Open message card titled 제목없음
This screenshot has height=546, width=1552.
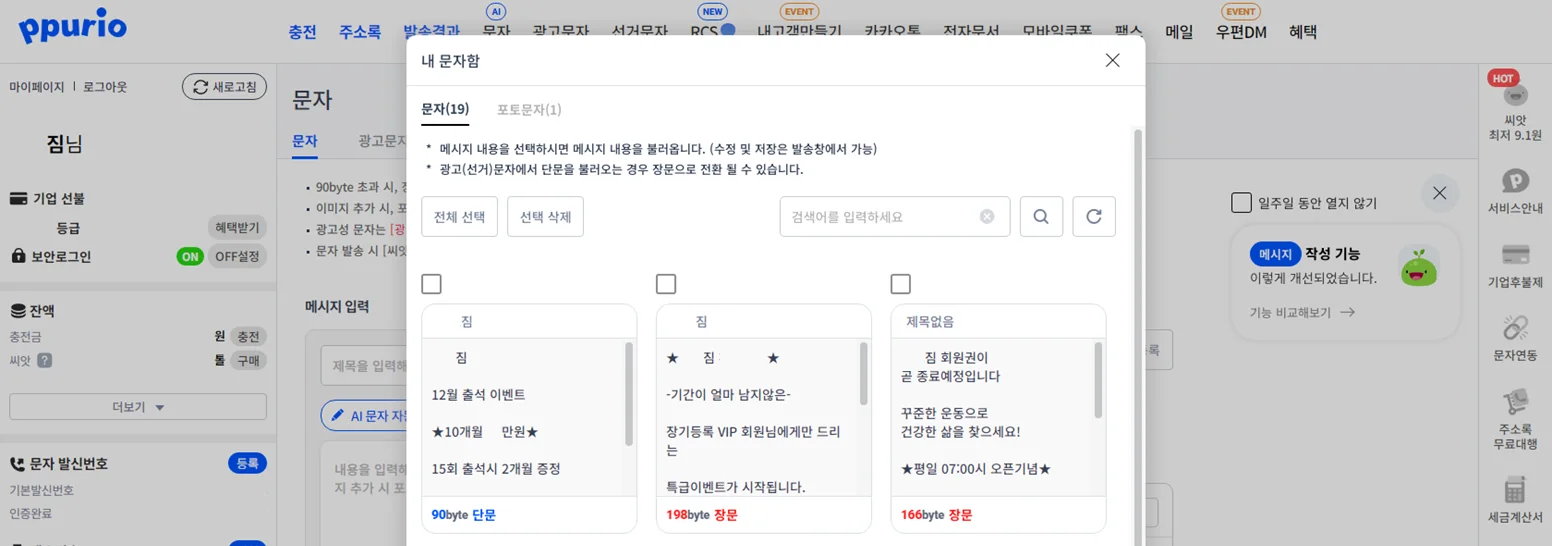(x=998, y=418)
